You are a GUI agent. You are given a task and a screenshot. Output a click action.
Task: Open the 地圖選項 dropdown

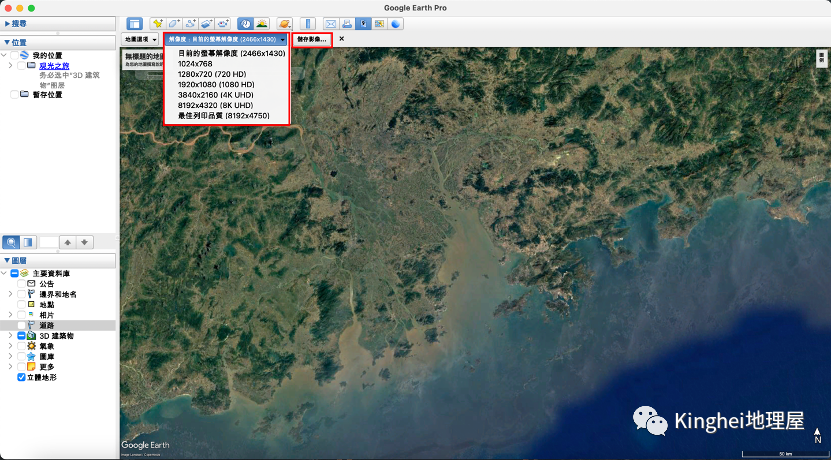pos(141,39)
